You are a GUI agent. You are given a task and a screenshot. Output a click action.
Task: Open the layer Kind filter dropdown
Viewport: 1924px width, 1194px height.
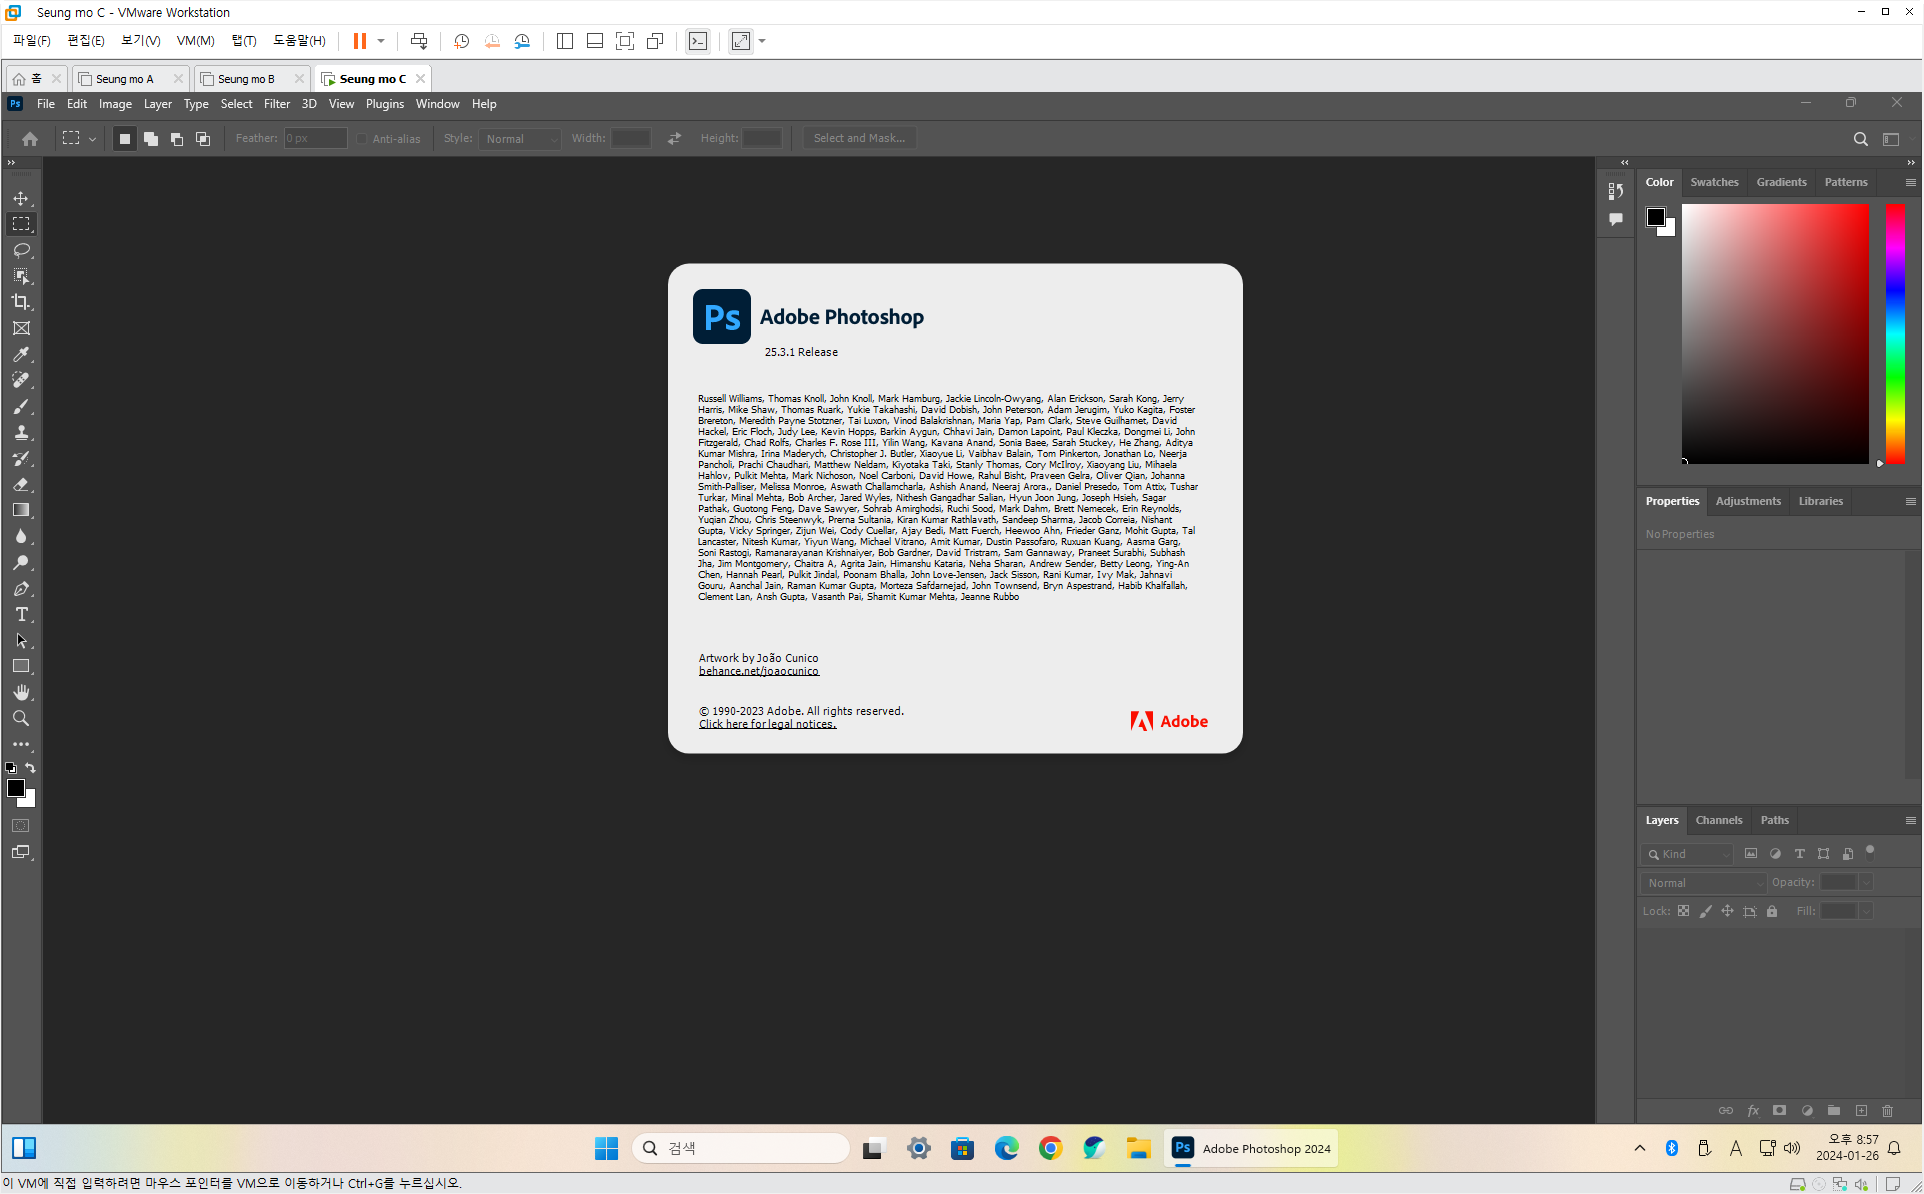click(x=1687, y=854)
